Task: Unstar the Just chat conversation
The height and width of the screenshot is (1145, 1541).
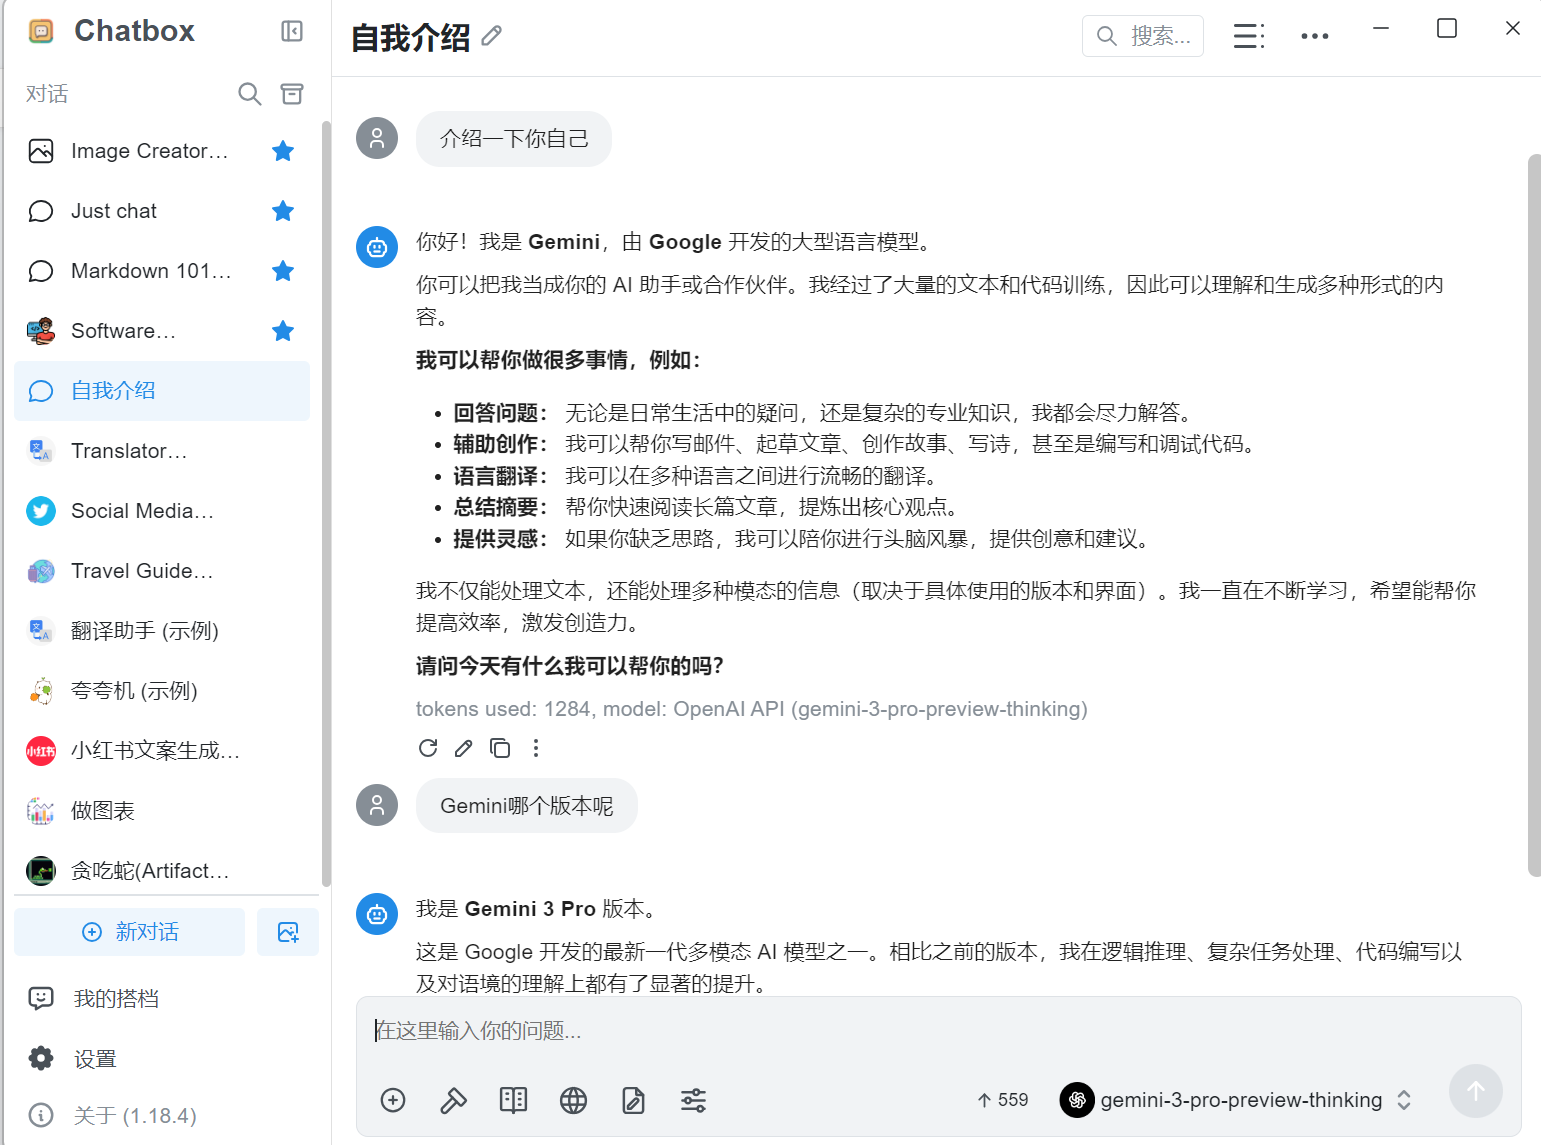Action: click(x=283, y=211)
